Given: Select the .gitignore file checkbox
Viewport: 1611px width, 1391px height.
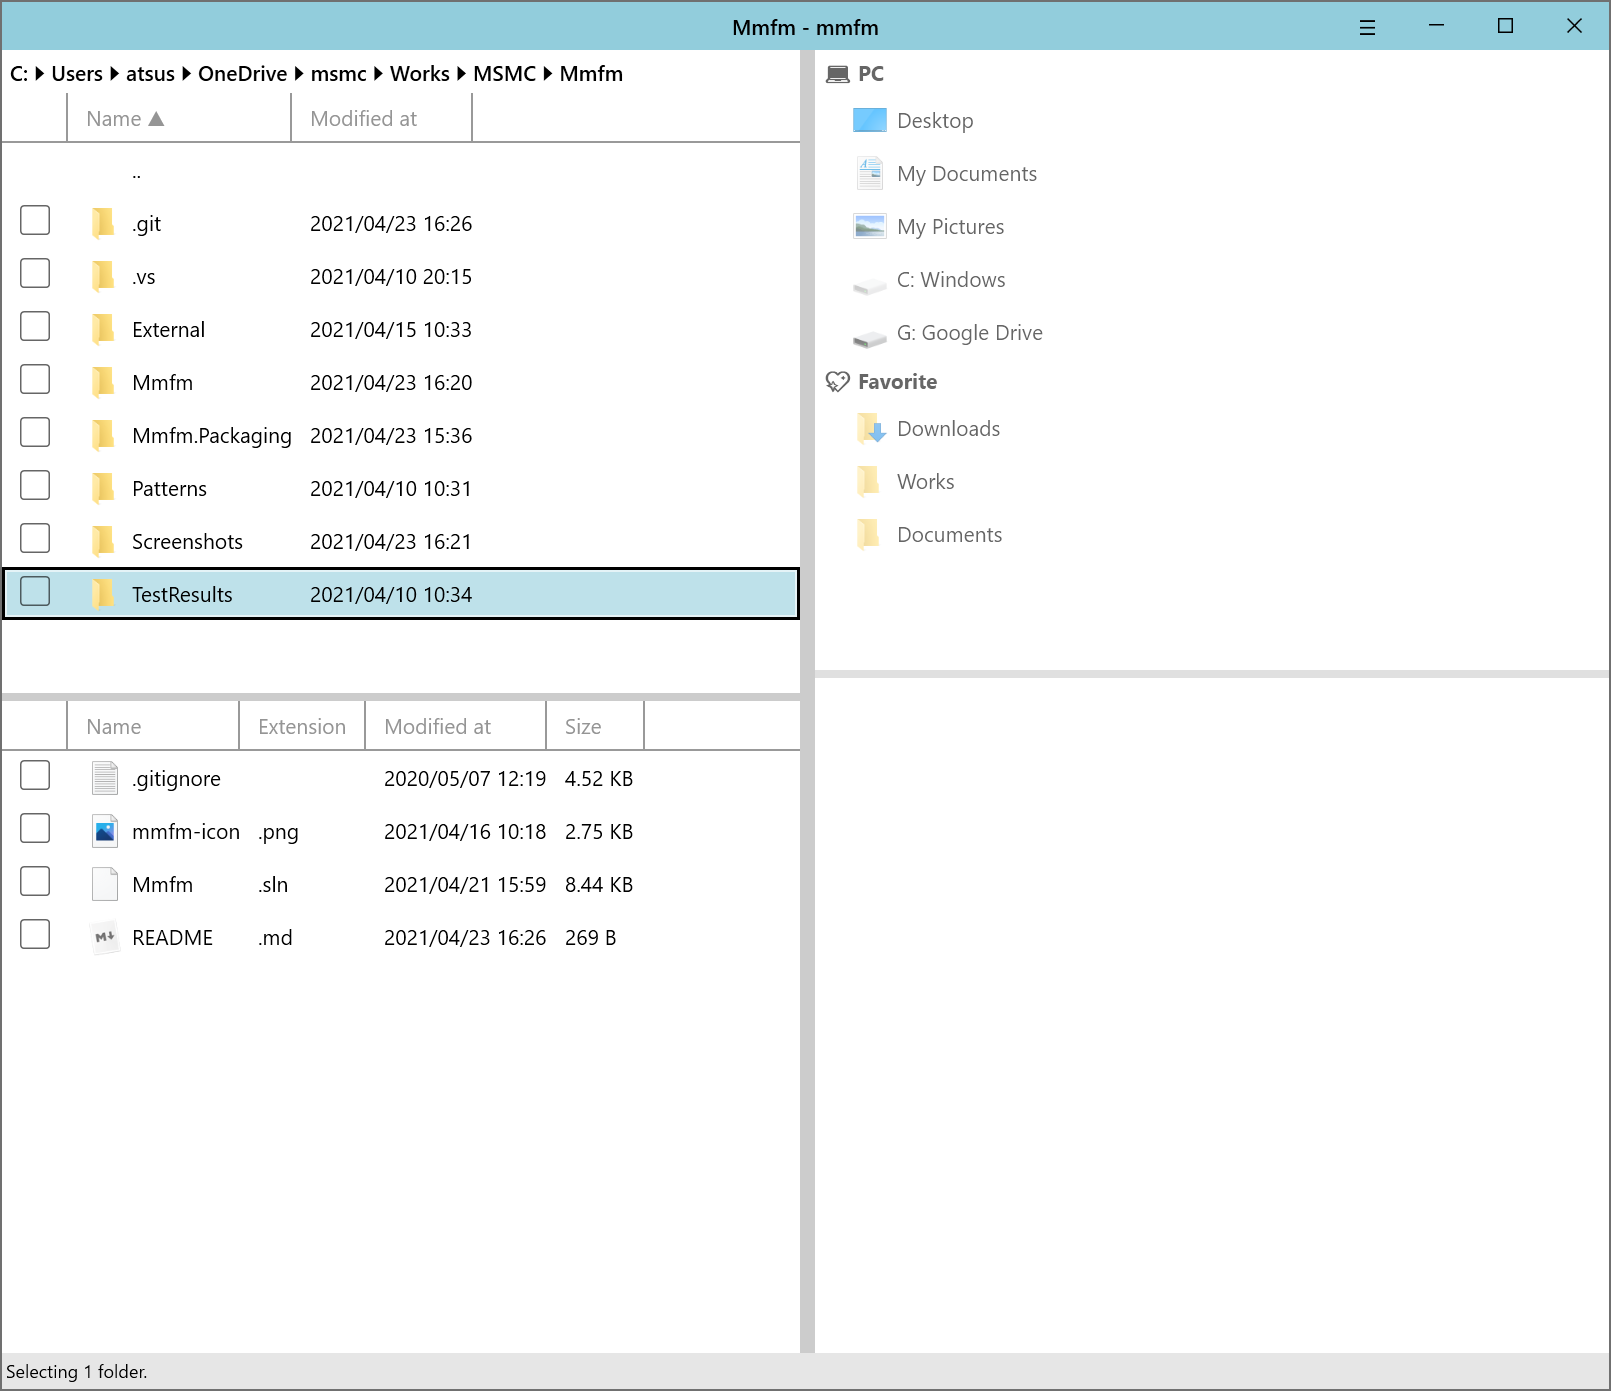Looking at the screenshot, I should tap(35, 776).
